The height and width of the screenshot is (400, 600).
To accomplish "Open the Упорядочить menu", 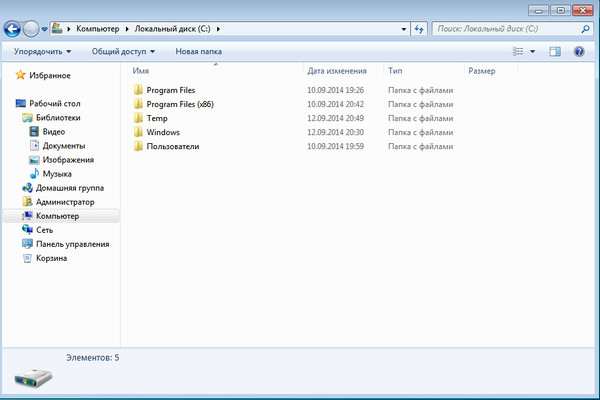I will [x=42, y=51].
